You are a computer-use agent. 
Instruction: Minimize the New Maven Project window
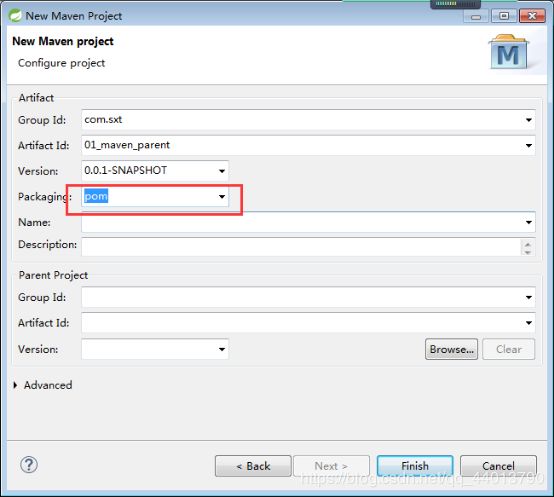(476, 16)
